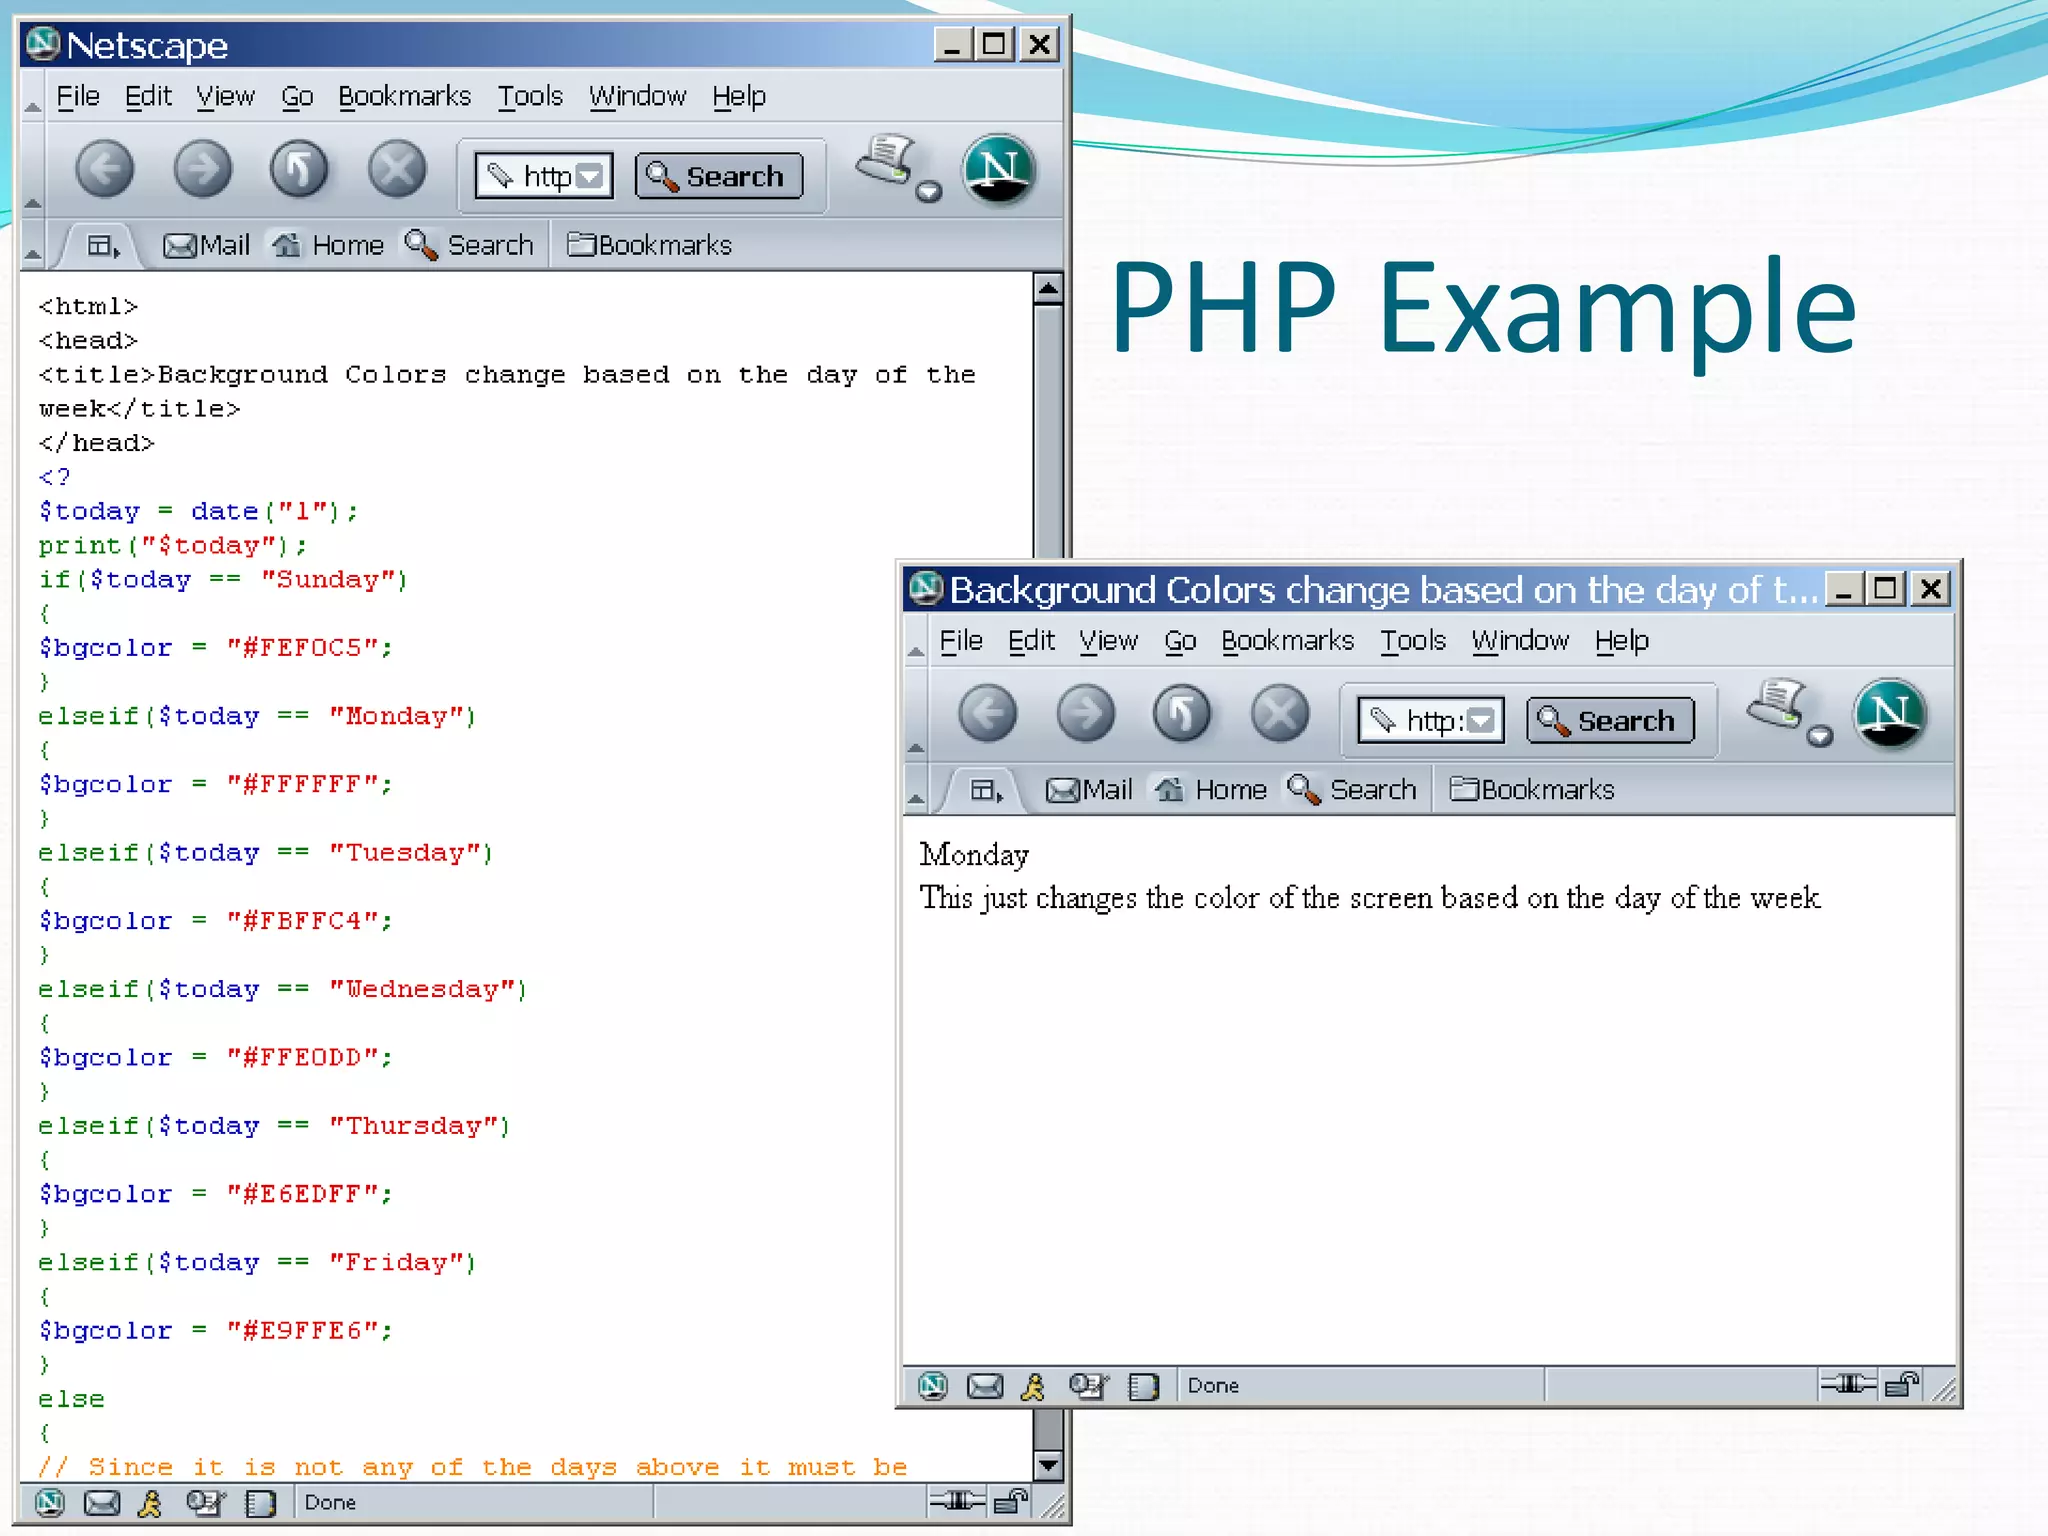Open print options arrow in Background Colors window

tap(1820, 736)
